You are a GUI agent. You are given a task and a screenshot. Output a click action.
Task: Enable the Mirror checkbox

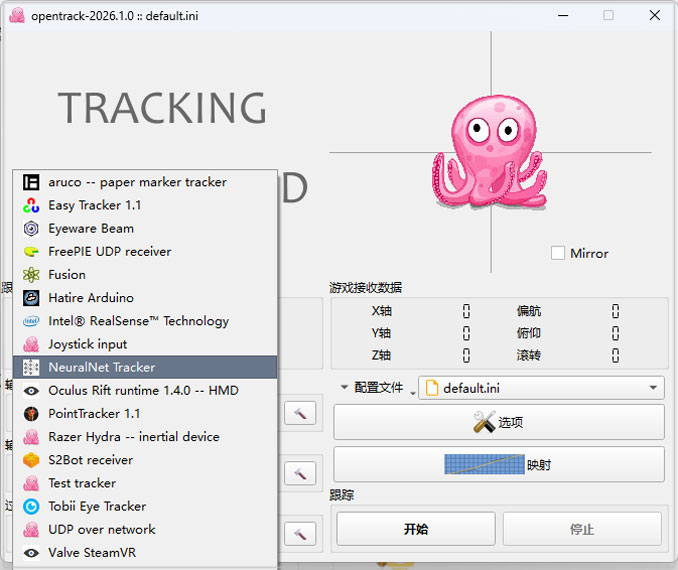coord(558,253)
